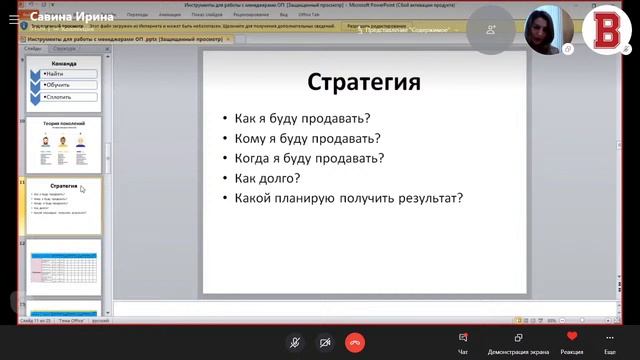The height and width of the screenshot is (360, 640).
Task: Click the normal view icon in status bar
Action: (x=518, y=321)
